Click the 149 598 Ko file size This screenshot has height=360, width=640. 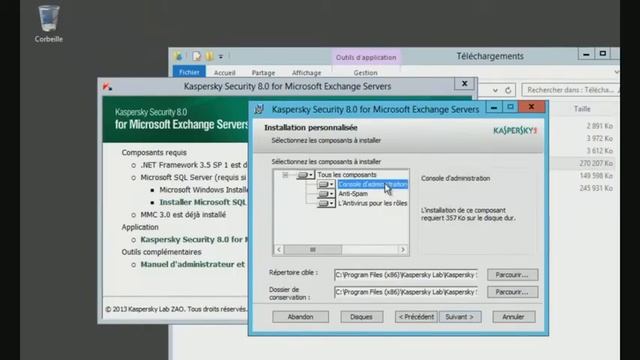pyautogui.click(x=596, y=176)
